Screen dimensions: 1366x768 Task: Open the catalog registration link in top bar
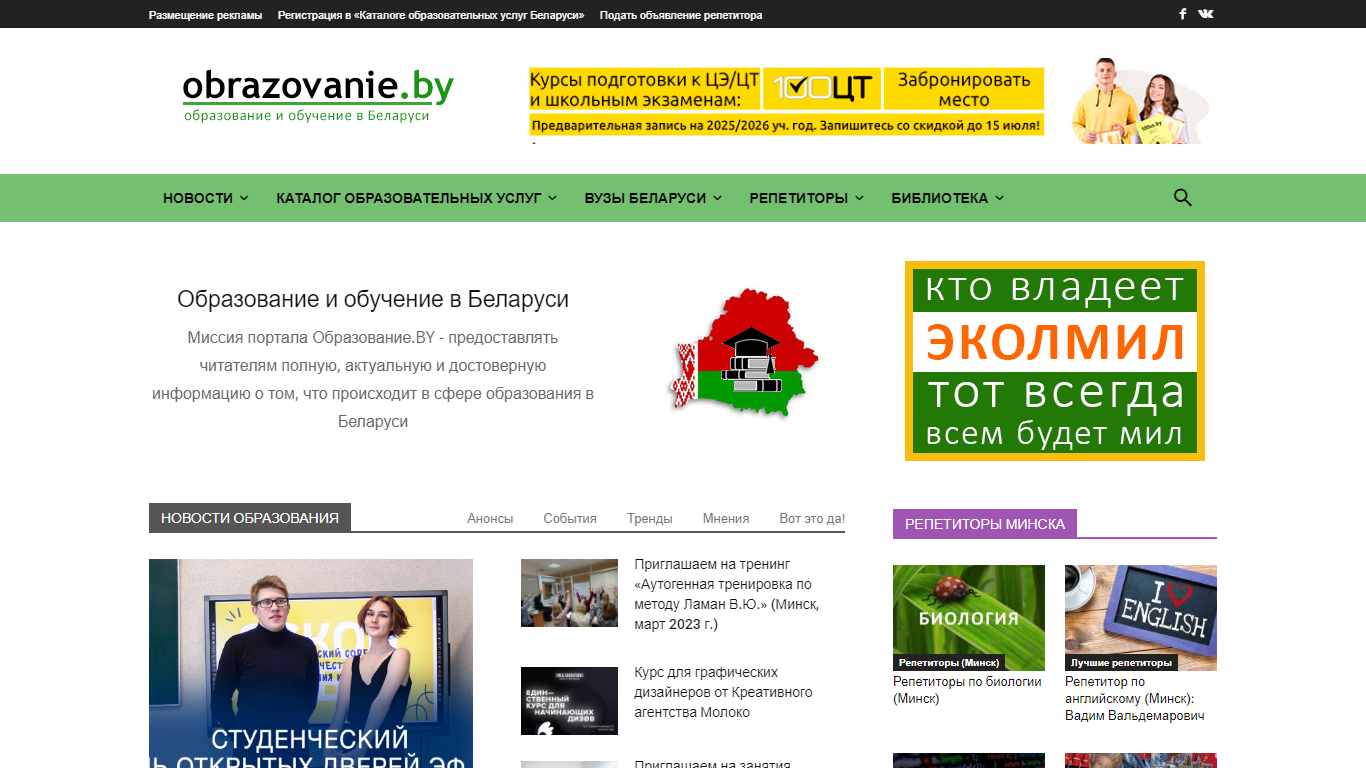(x=431, y=15)
